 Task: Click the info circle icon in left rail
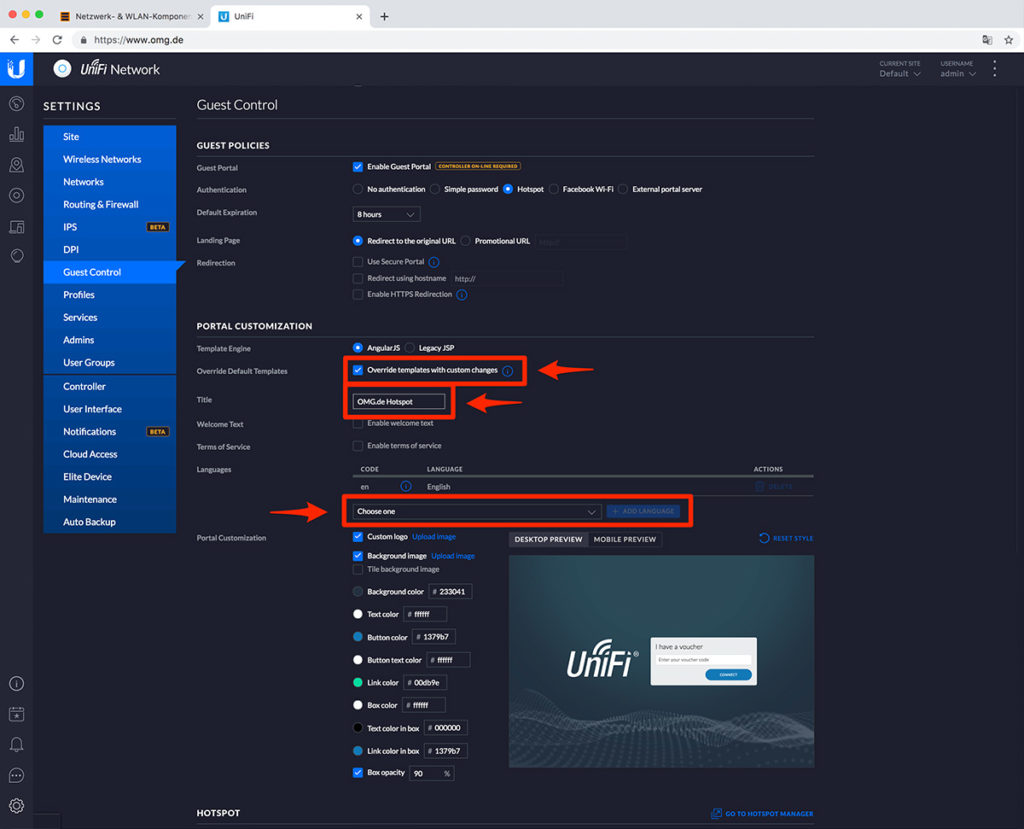[16, 683]
